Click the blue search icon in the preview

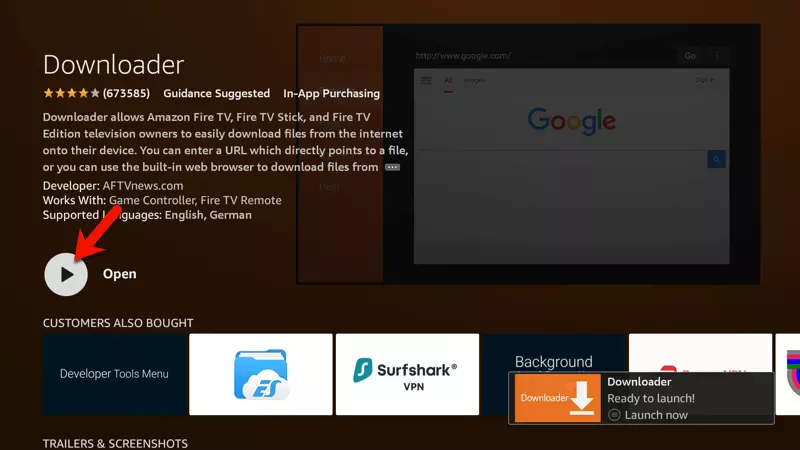pos(716,159)
